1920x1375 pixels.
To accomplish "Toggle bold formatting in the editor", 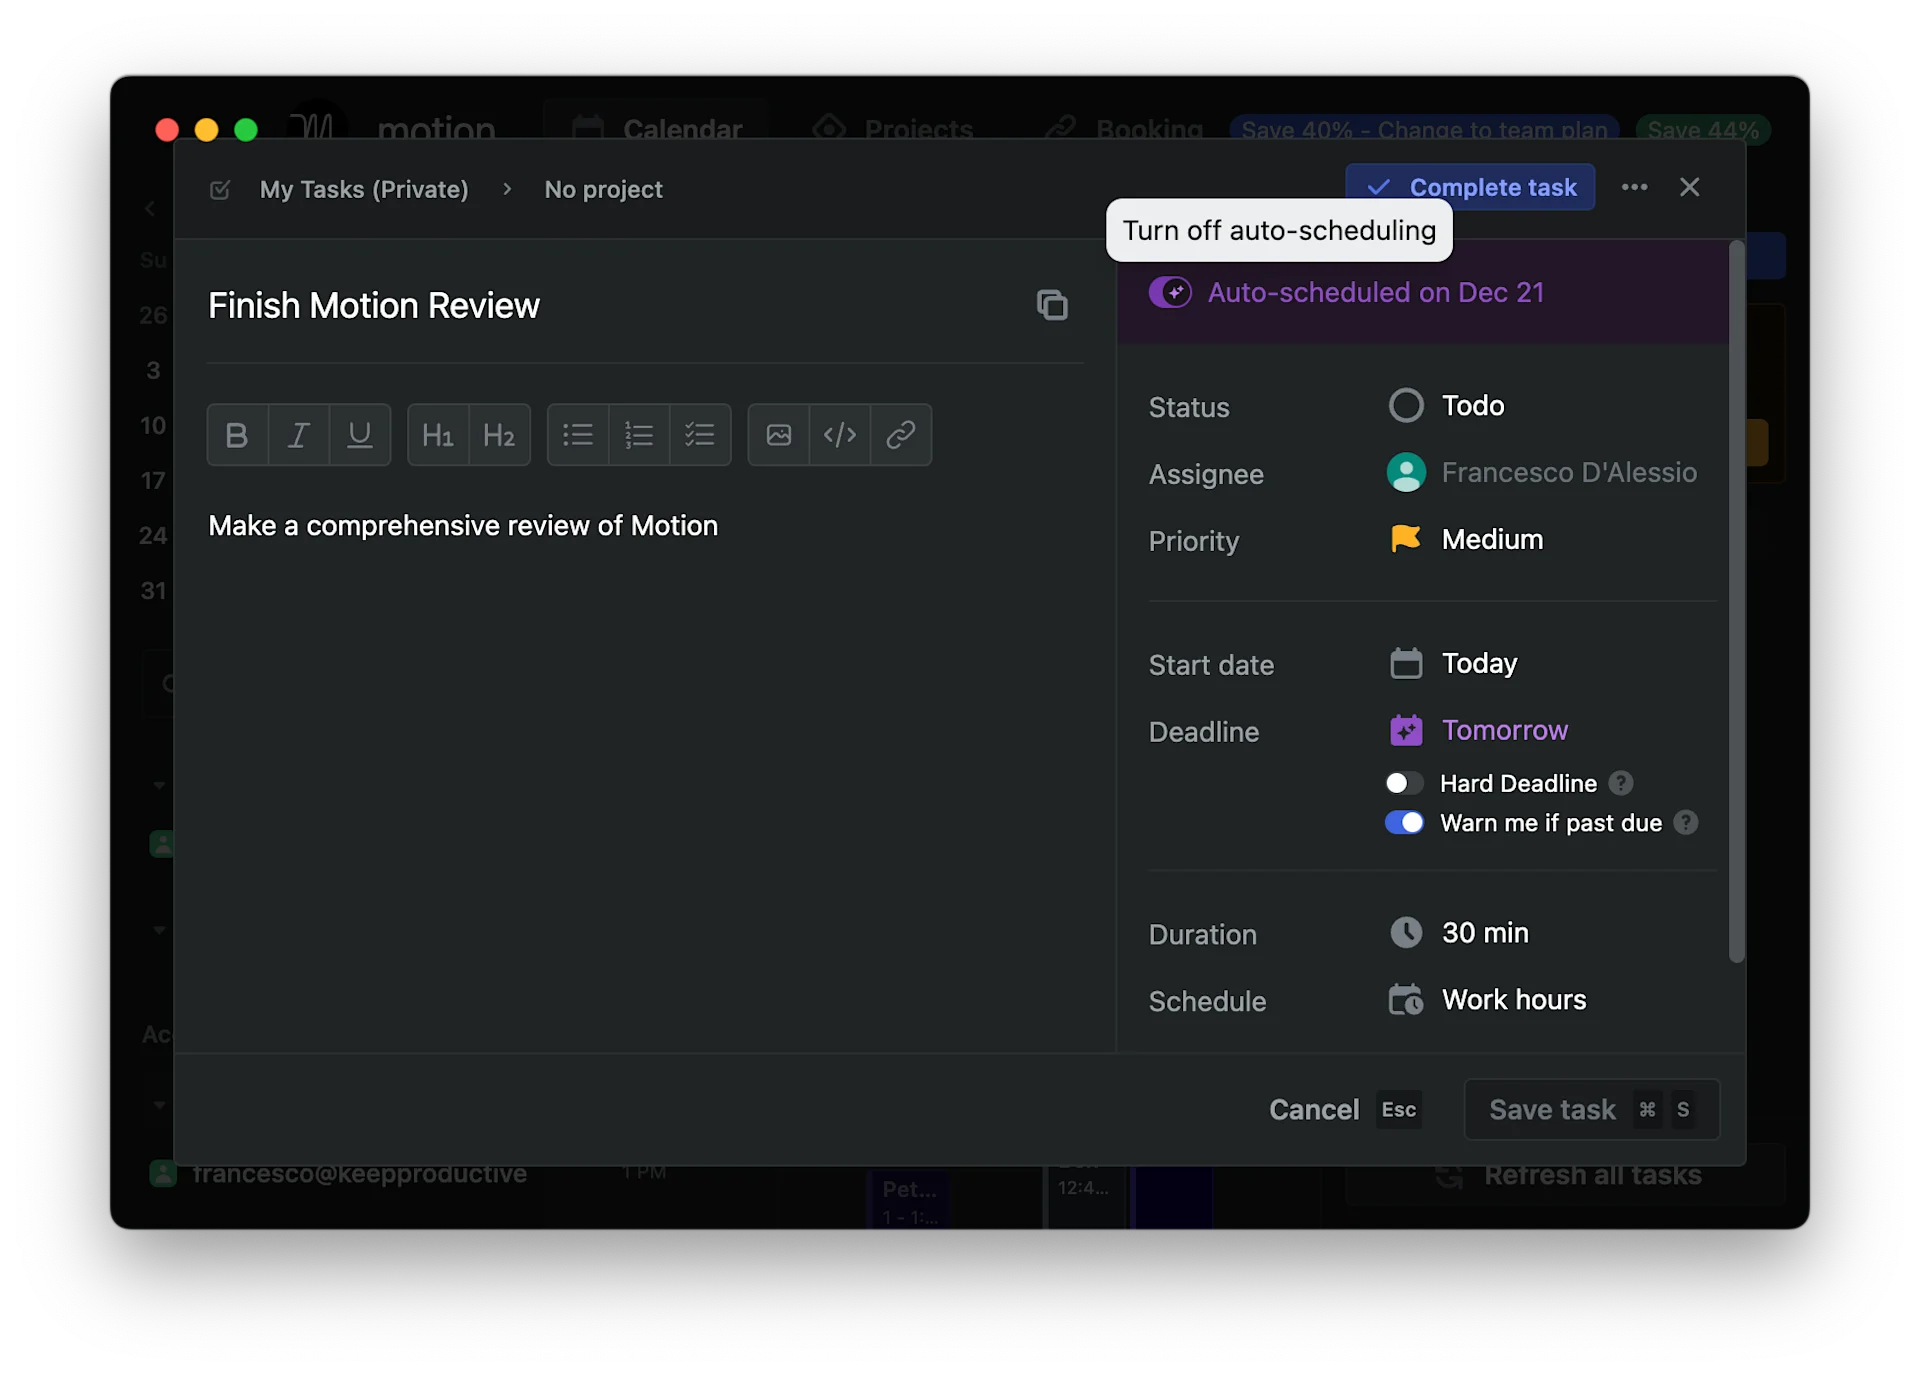I will click(237, 435).
